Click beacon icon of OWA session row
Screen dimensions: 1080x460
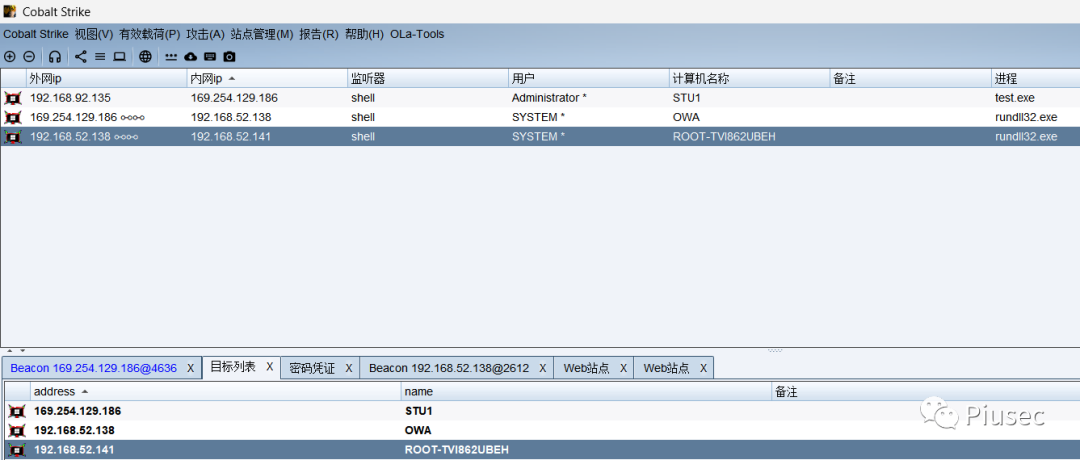pos(13,117)
